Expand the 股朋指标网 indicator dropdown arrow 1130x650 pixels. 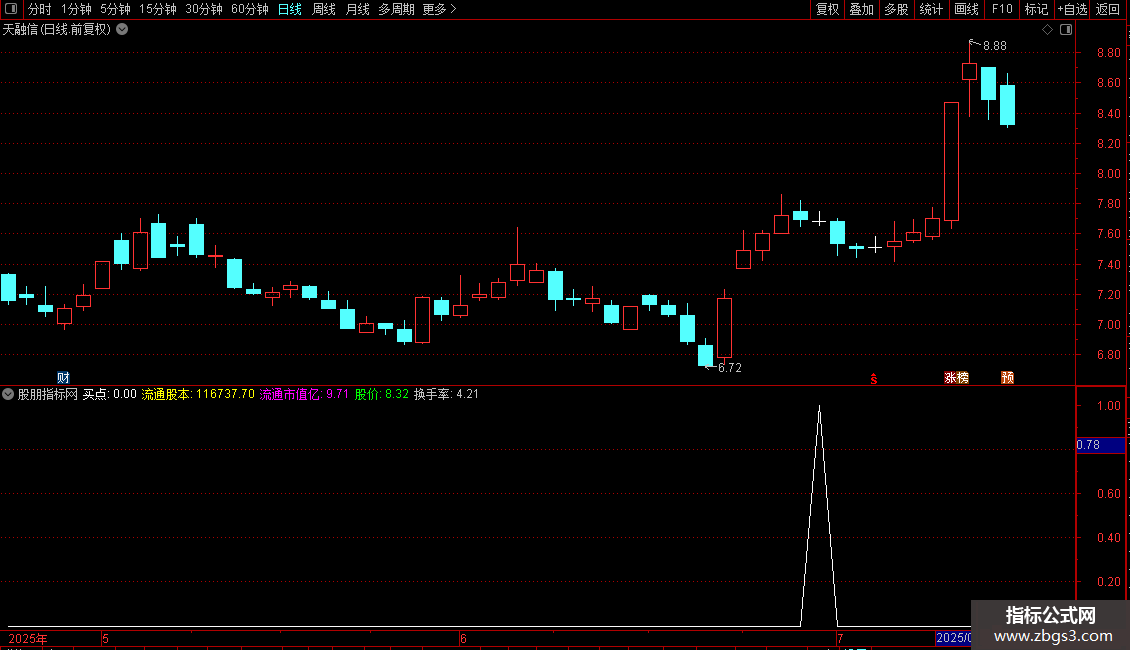coord(8,394)
